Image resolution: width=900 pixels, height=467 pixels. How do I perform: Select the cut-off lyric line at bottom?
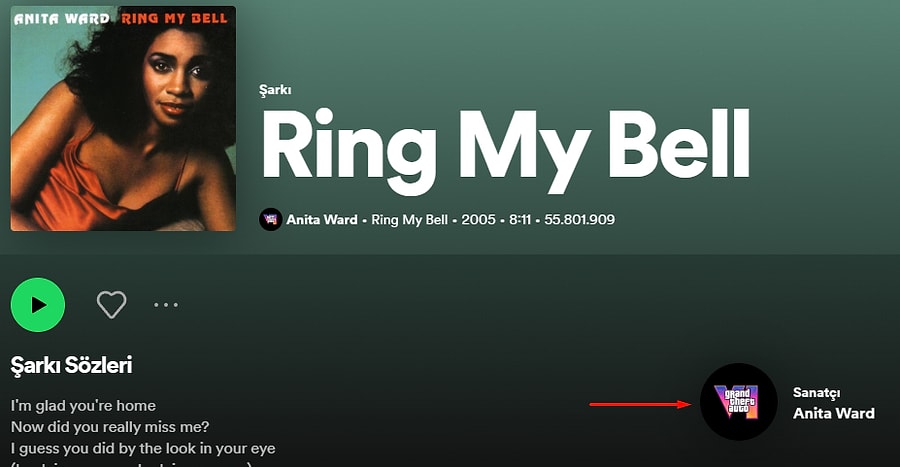pos(130,463)
